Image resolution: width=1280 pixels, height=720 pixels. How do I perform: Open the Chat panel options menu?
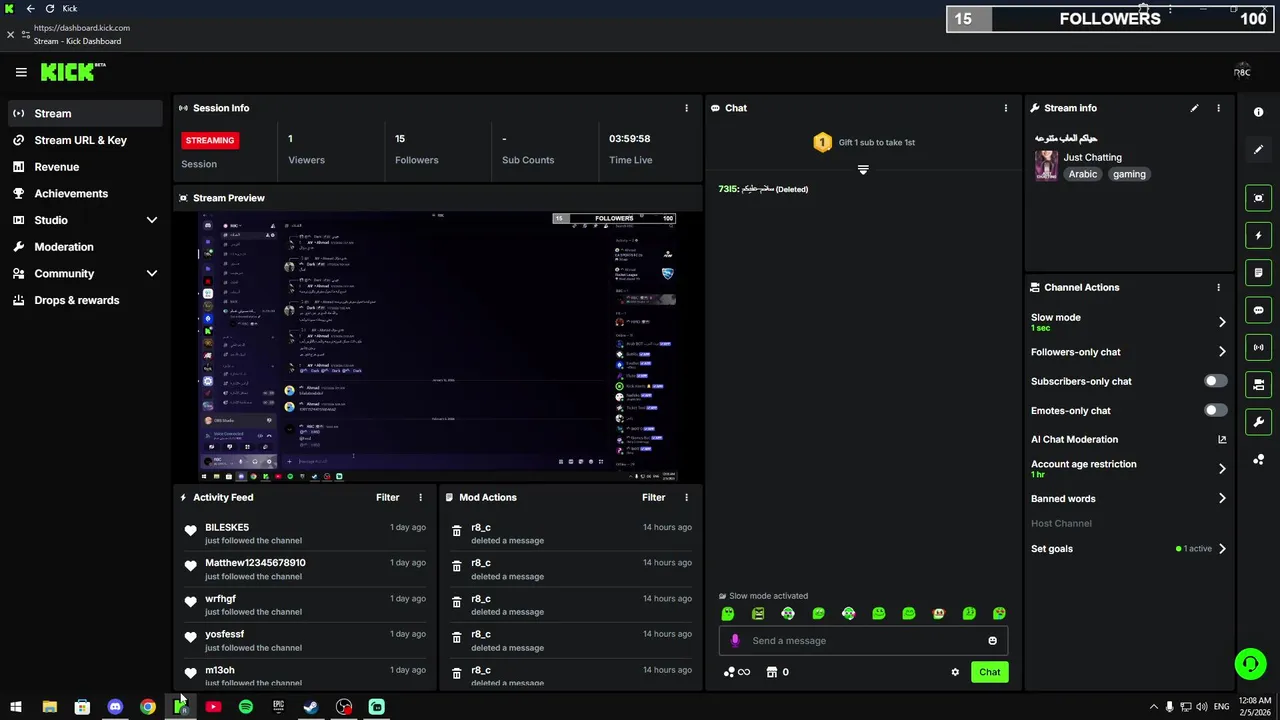(1006, 108)
